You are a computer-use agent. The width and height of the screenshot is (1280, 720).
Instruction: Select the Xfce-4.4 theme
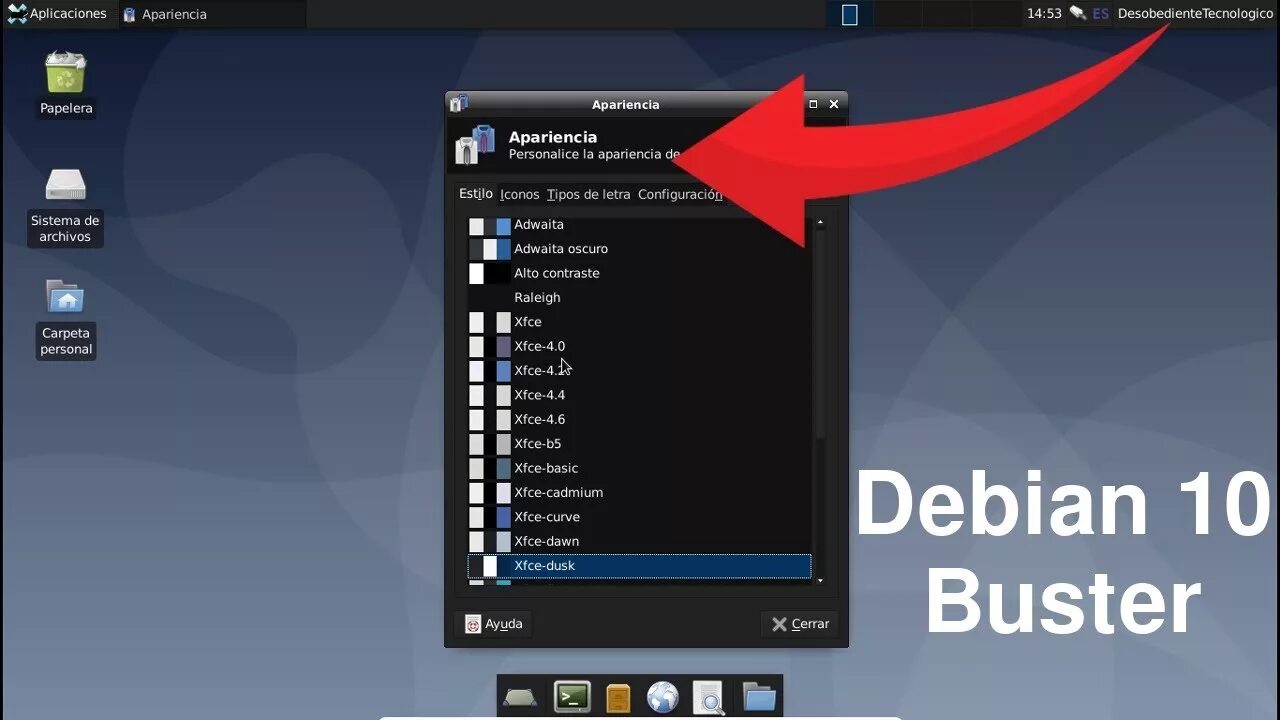(x=639, y=395)
